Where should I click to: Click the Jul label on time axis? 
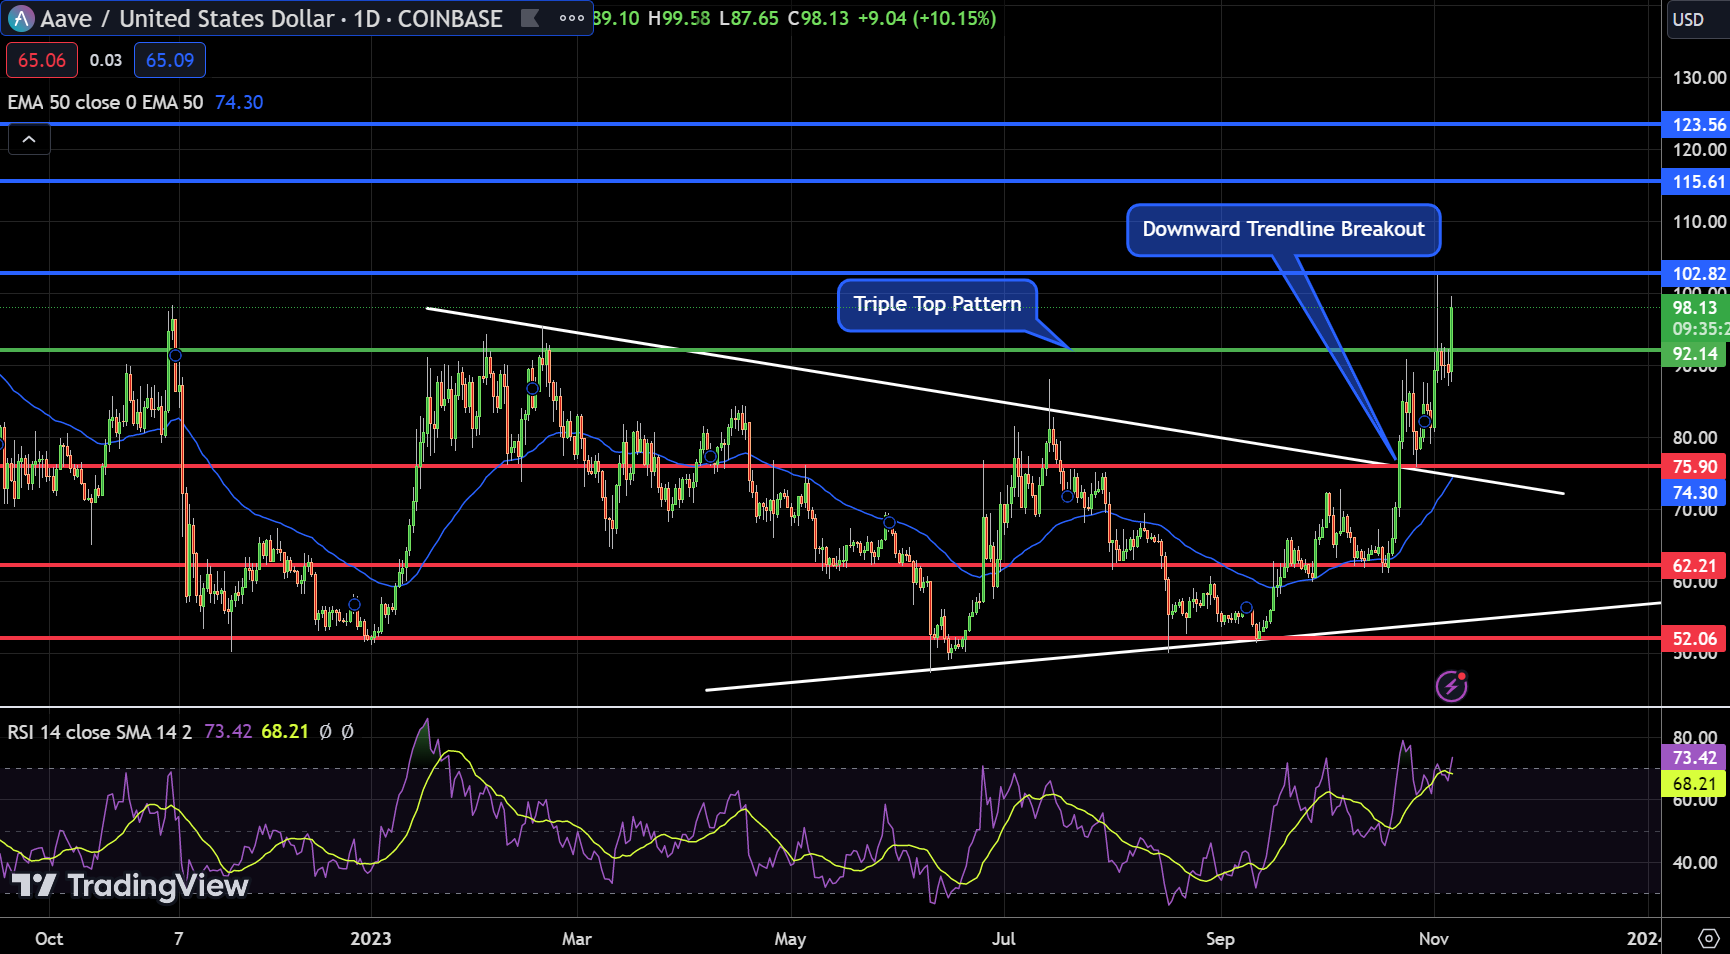coord(1004,938)
